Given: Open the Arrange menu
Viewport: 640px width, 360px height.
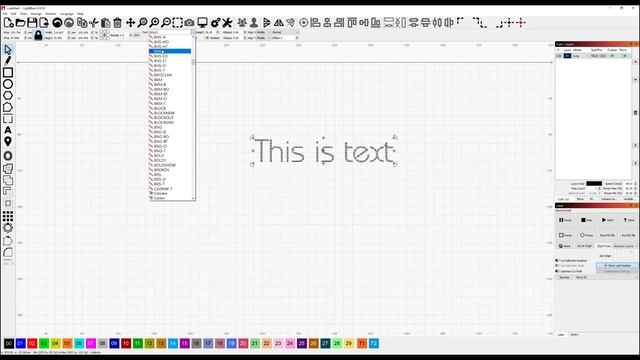Looking at the screenshot, I should click(36, 14).
